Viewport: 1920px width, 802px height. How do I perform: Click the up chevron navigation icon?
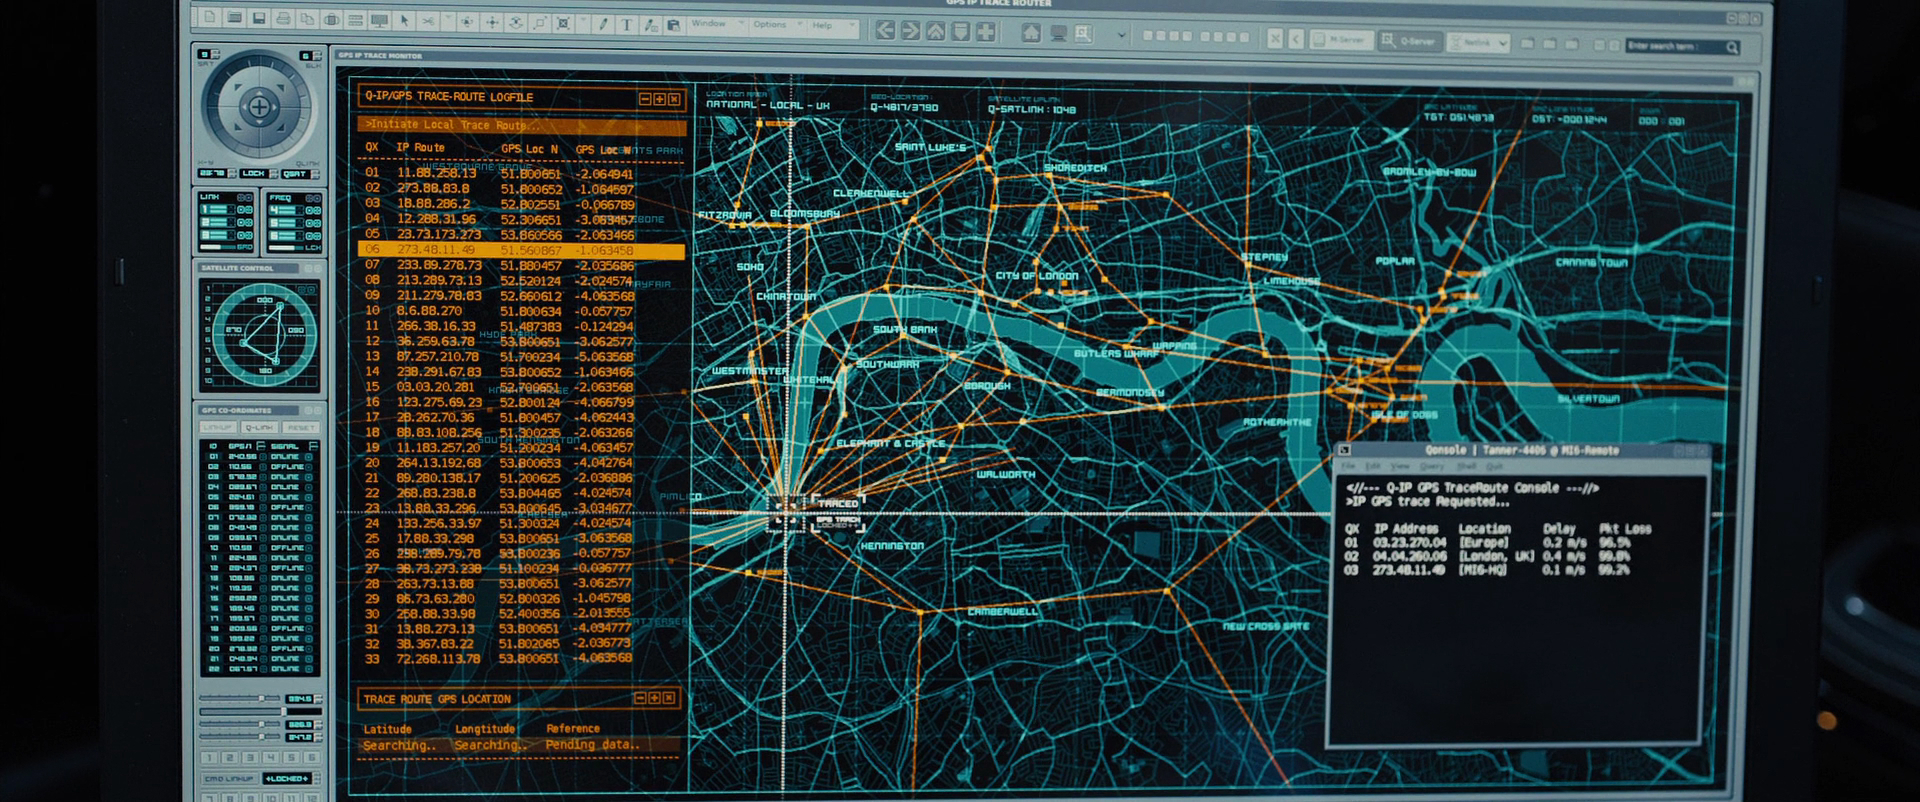click(x=936, y=31)
